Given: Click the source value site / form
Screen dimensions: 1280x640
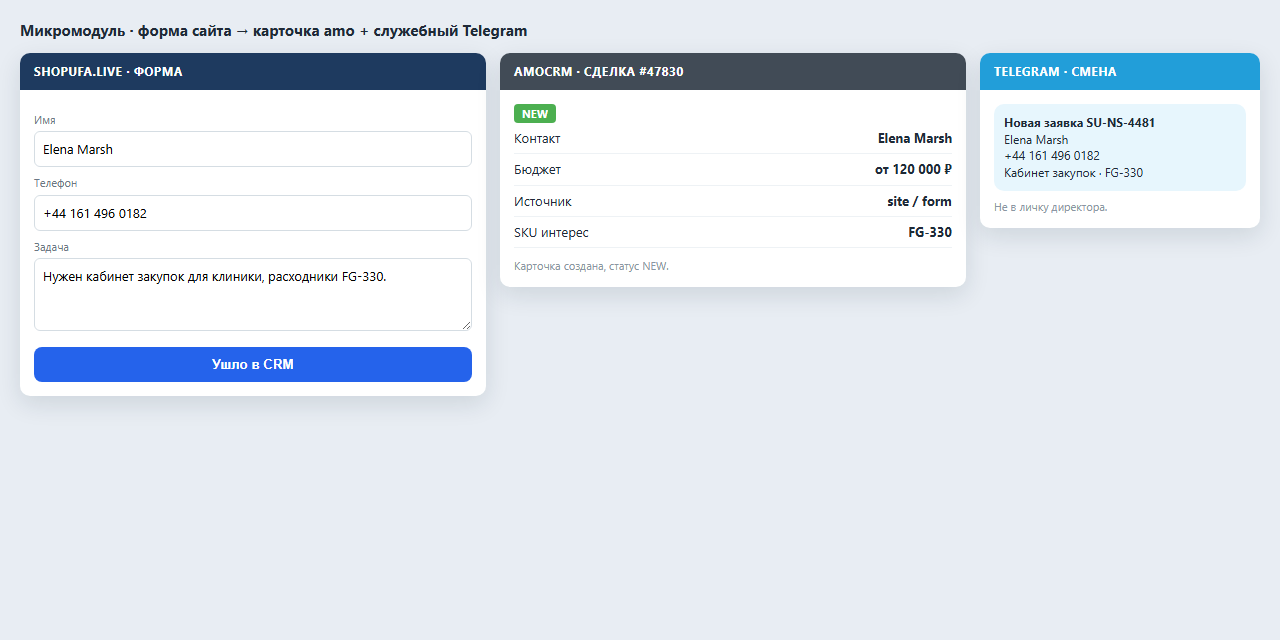Looking at the screenshot, I should pos(919,201).
